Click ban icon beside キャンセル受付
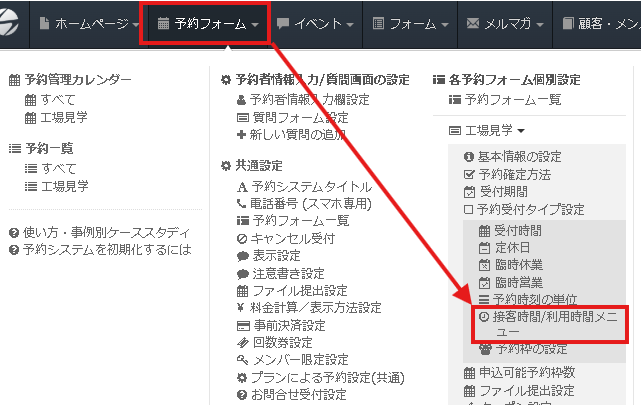Viewport: 641px width, 405px height. pyautogui.click(x=242, y=239)
